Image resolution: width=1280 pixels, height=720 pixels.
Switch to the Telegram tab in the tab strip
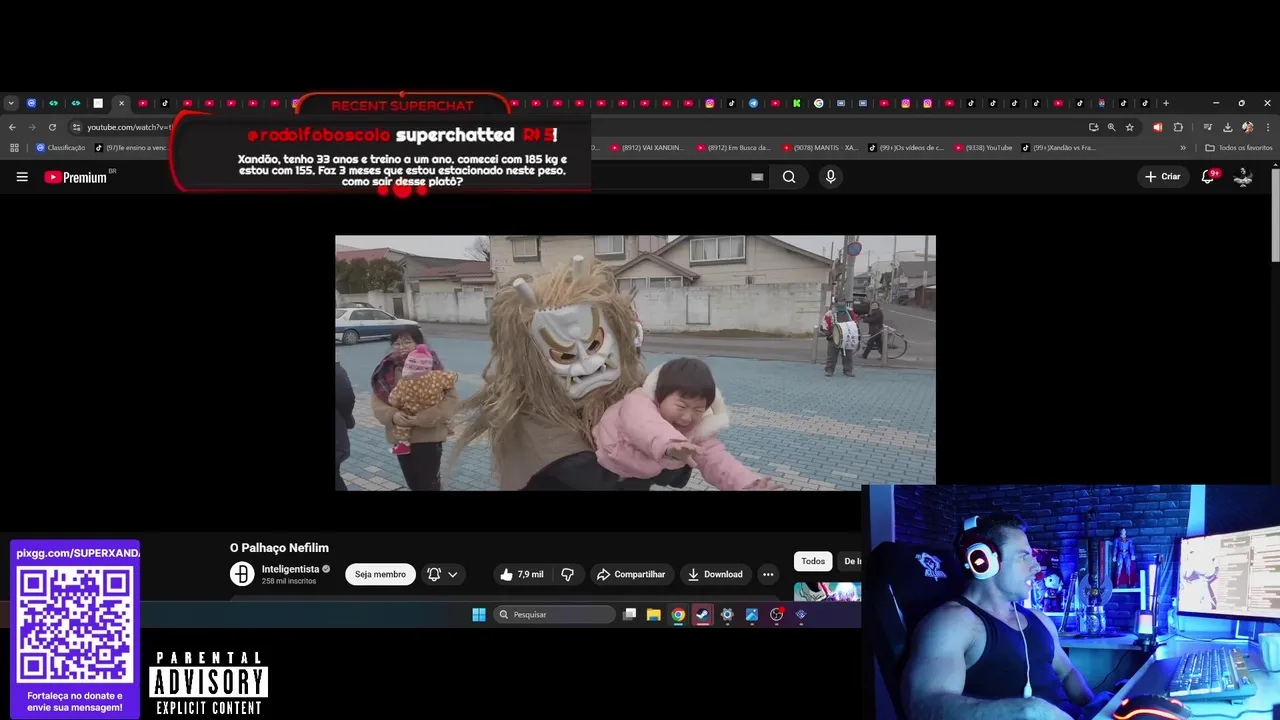coord(753,103)
